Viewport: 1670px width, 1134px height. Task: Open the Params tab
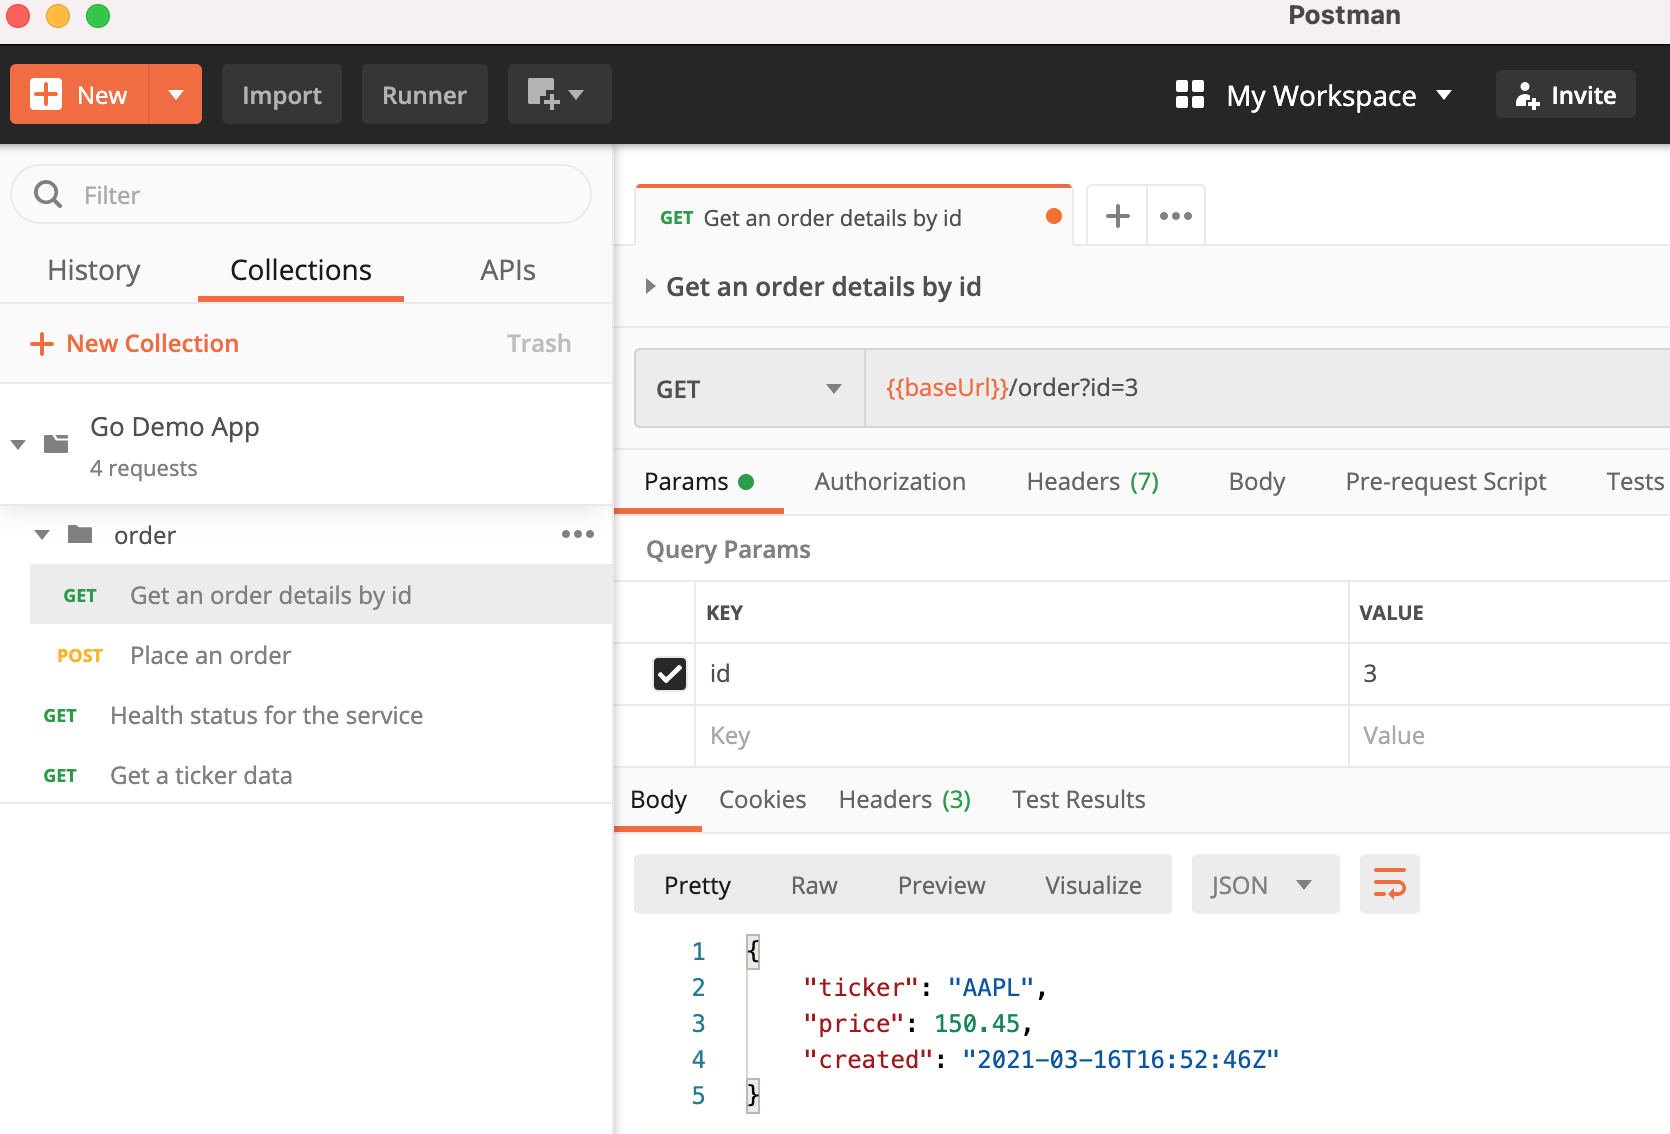[x=698, y=482]
